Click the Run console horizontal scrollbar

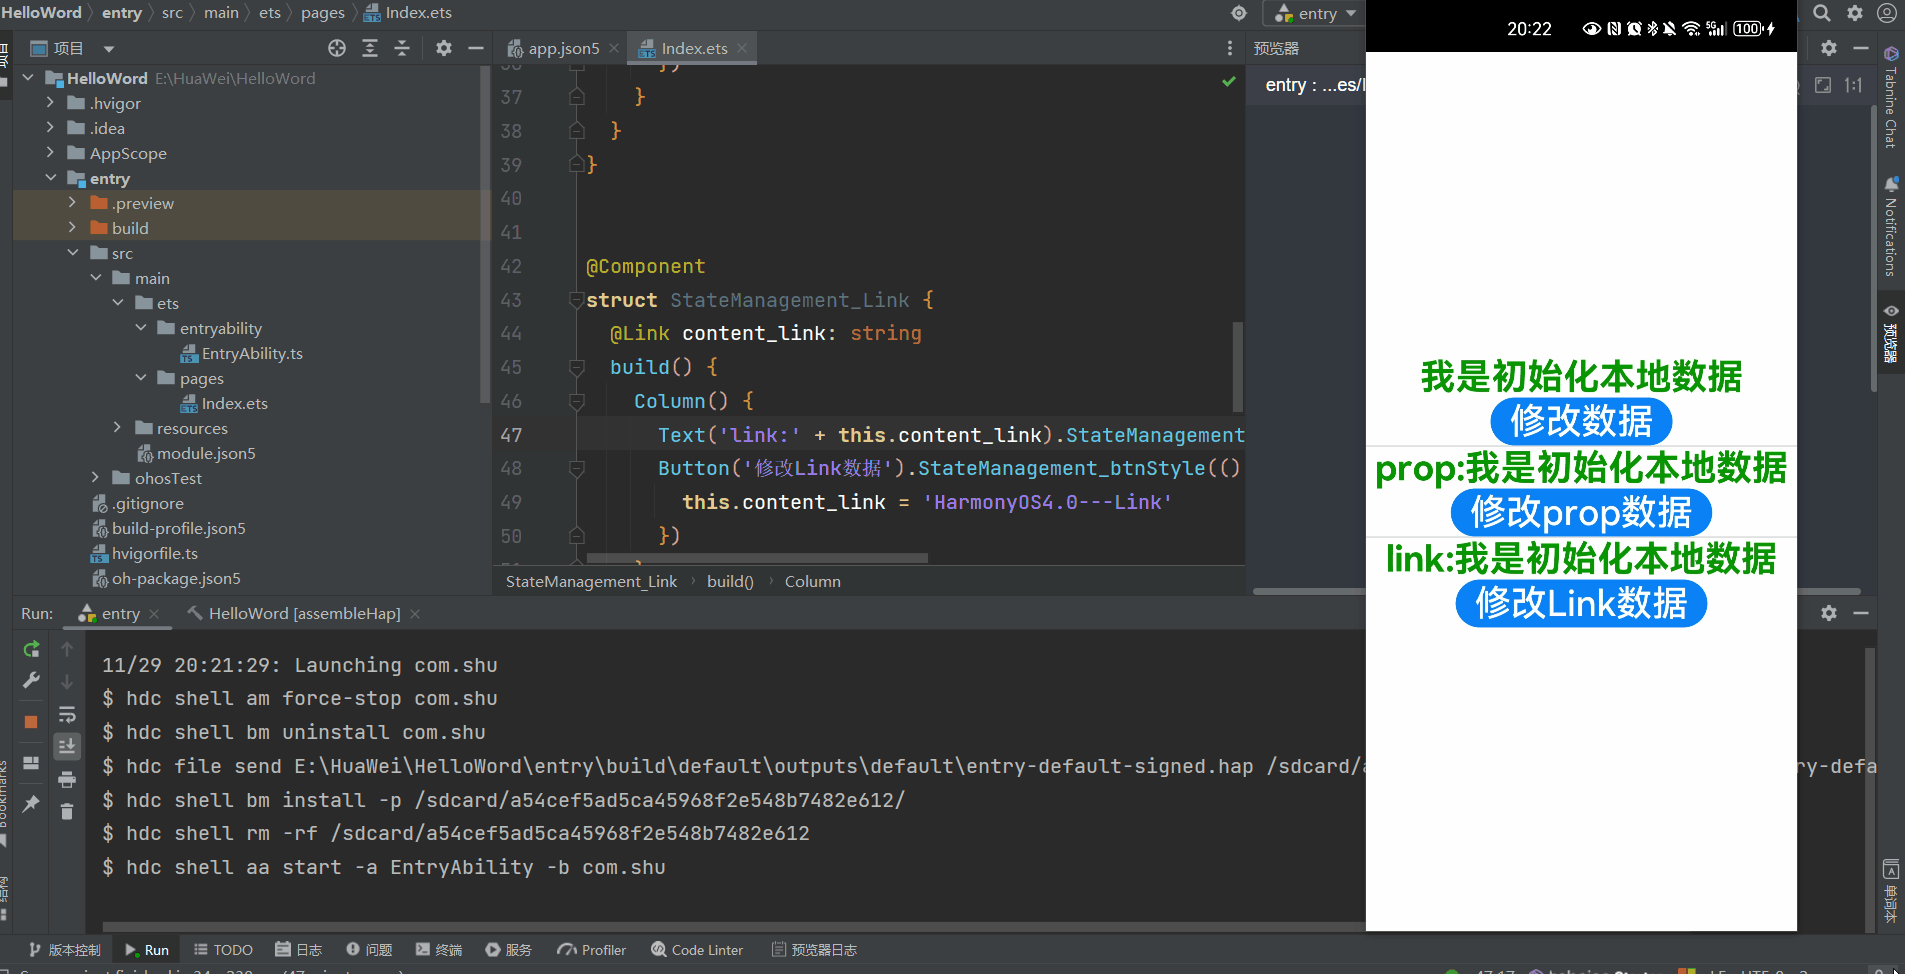pos(733,927)
